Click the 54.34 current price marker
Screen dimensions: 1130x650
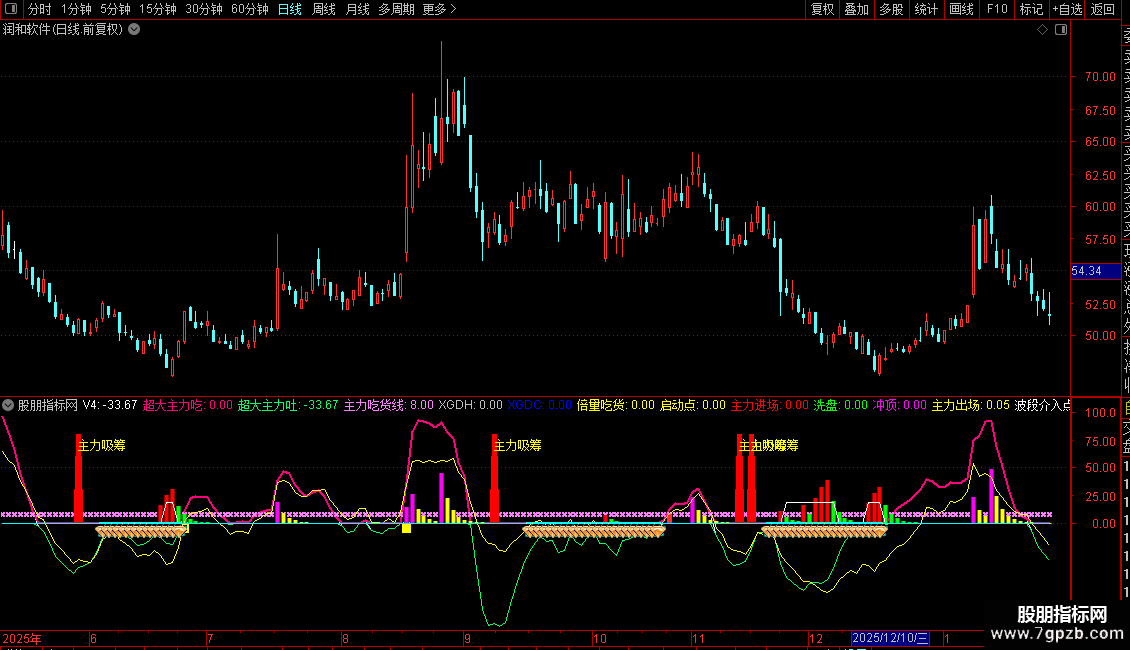coord(1086,271)
